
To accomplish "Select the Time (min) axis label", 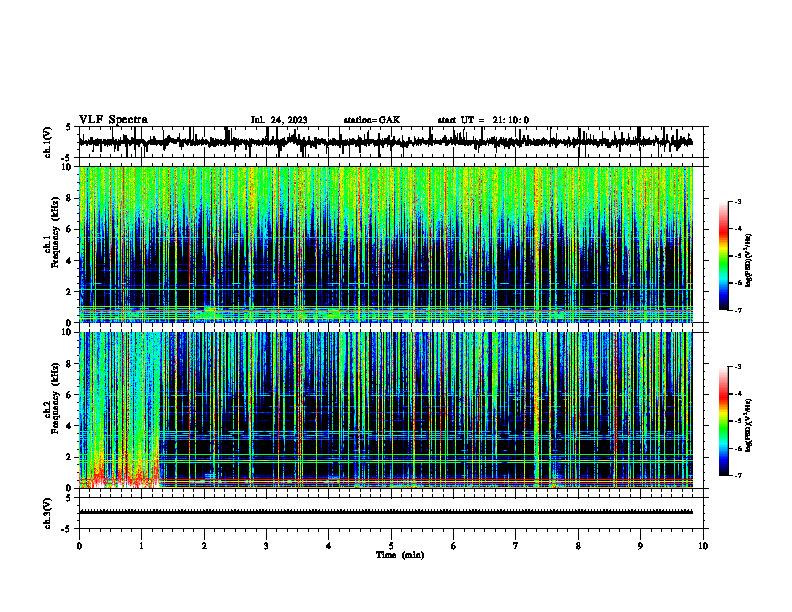I will pyautogui.click(x=400, y=555).
